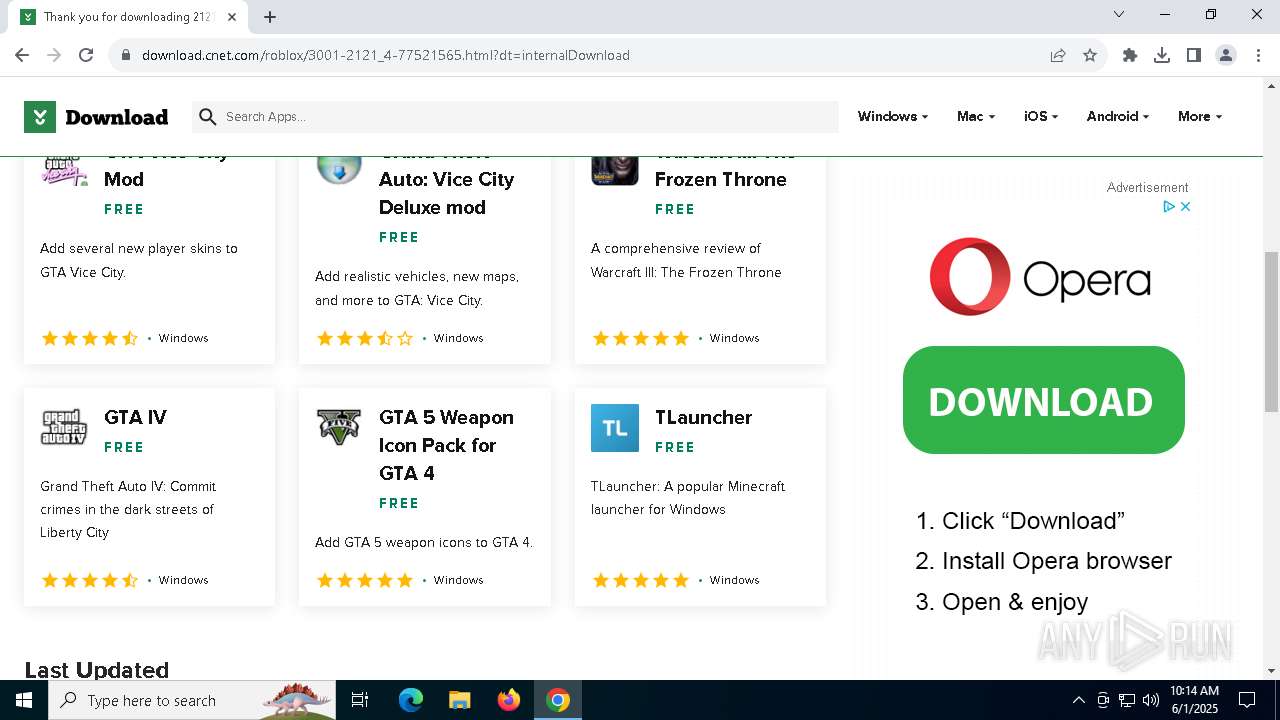
Task: Open AdChoices triangle icon
Action: point(1169,206)
